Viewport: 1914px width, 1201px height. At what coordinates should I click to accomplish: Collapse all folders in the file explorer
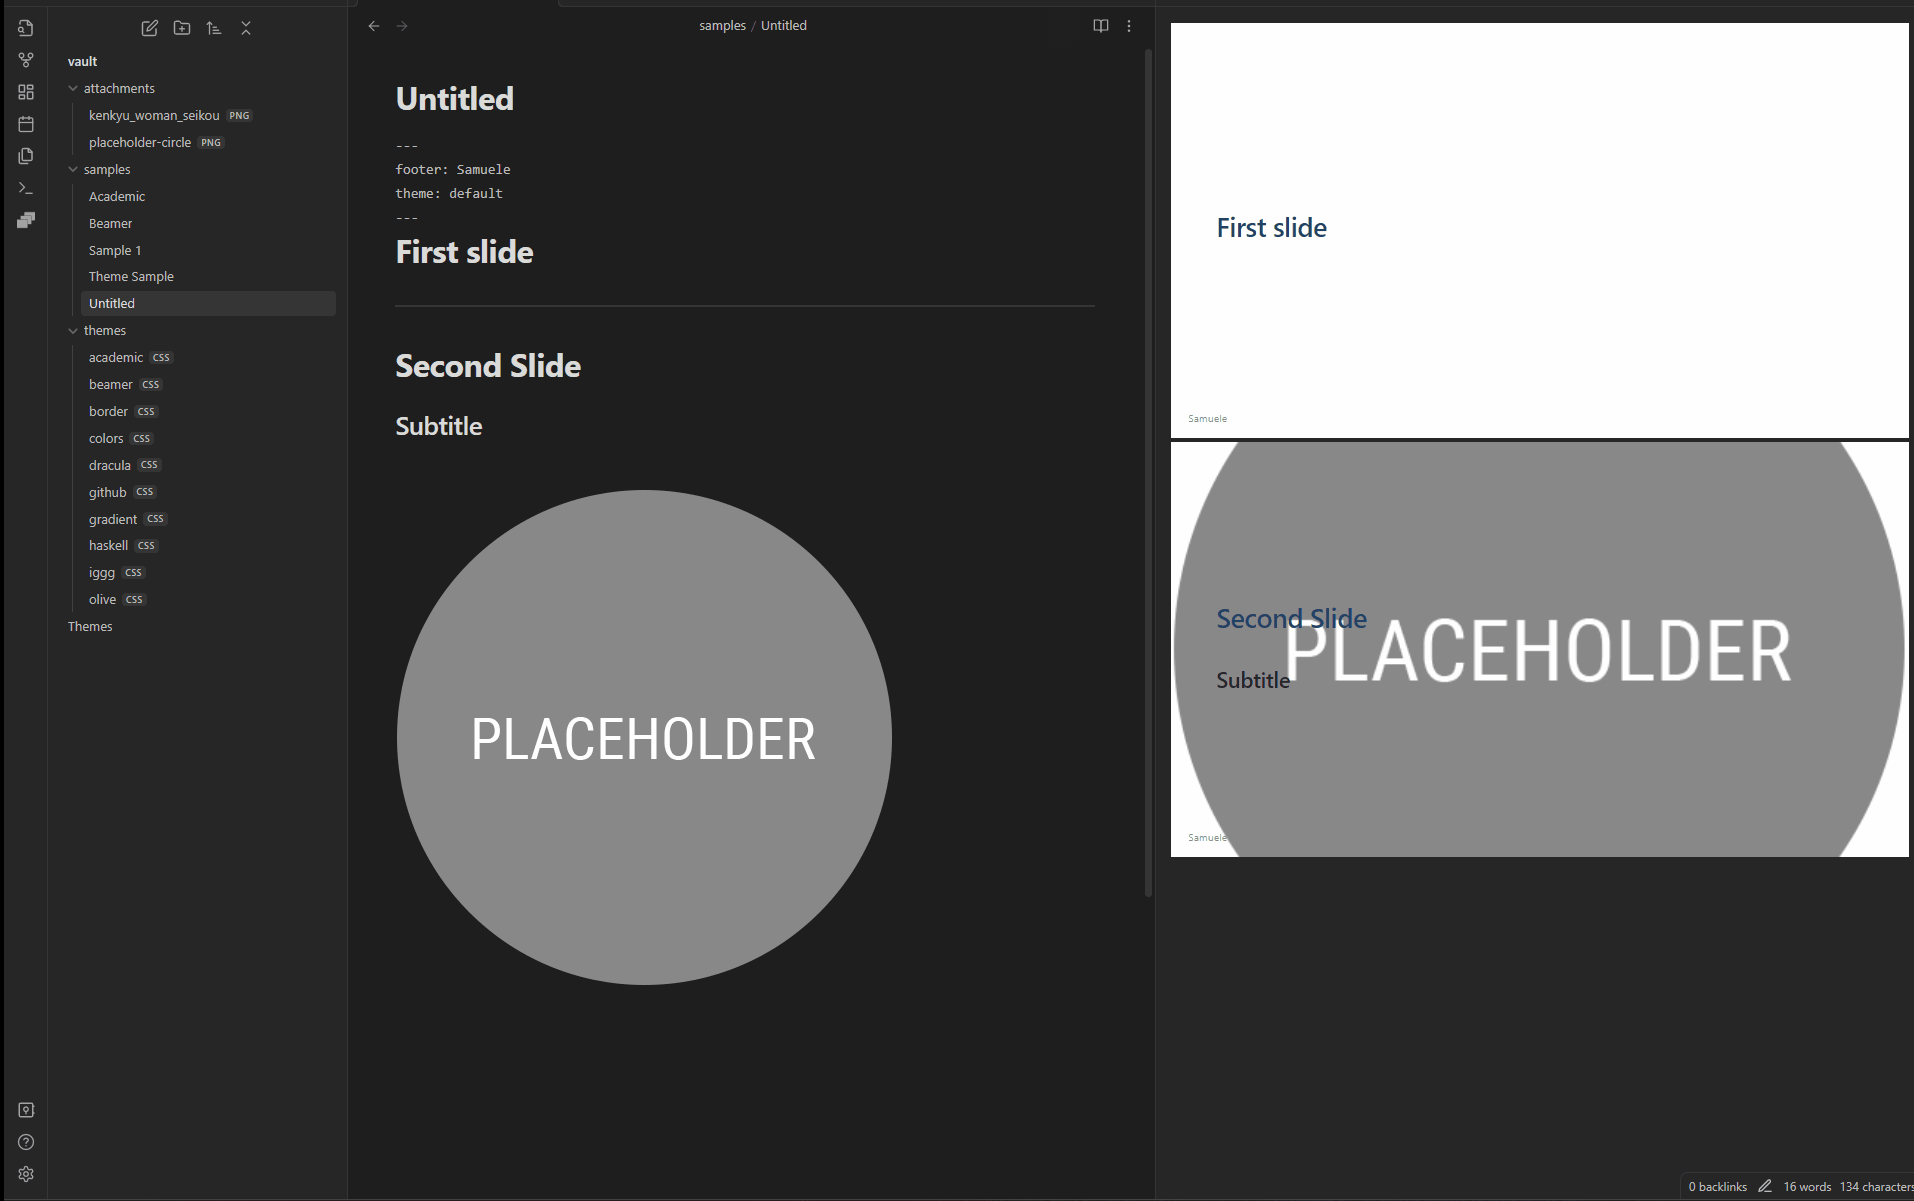click(x=246, y=28)
